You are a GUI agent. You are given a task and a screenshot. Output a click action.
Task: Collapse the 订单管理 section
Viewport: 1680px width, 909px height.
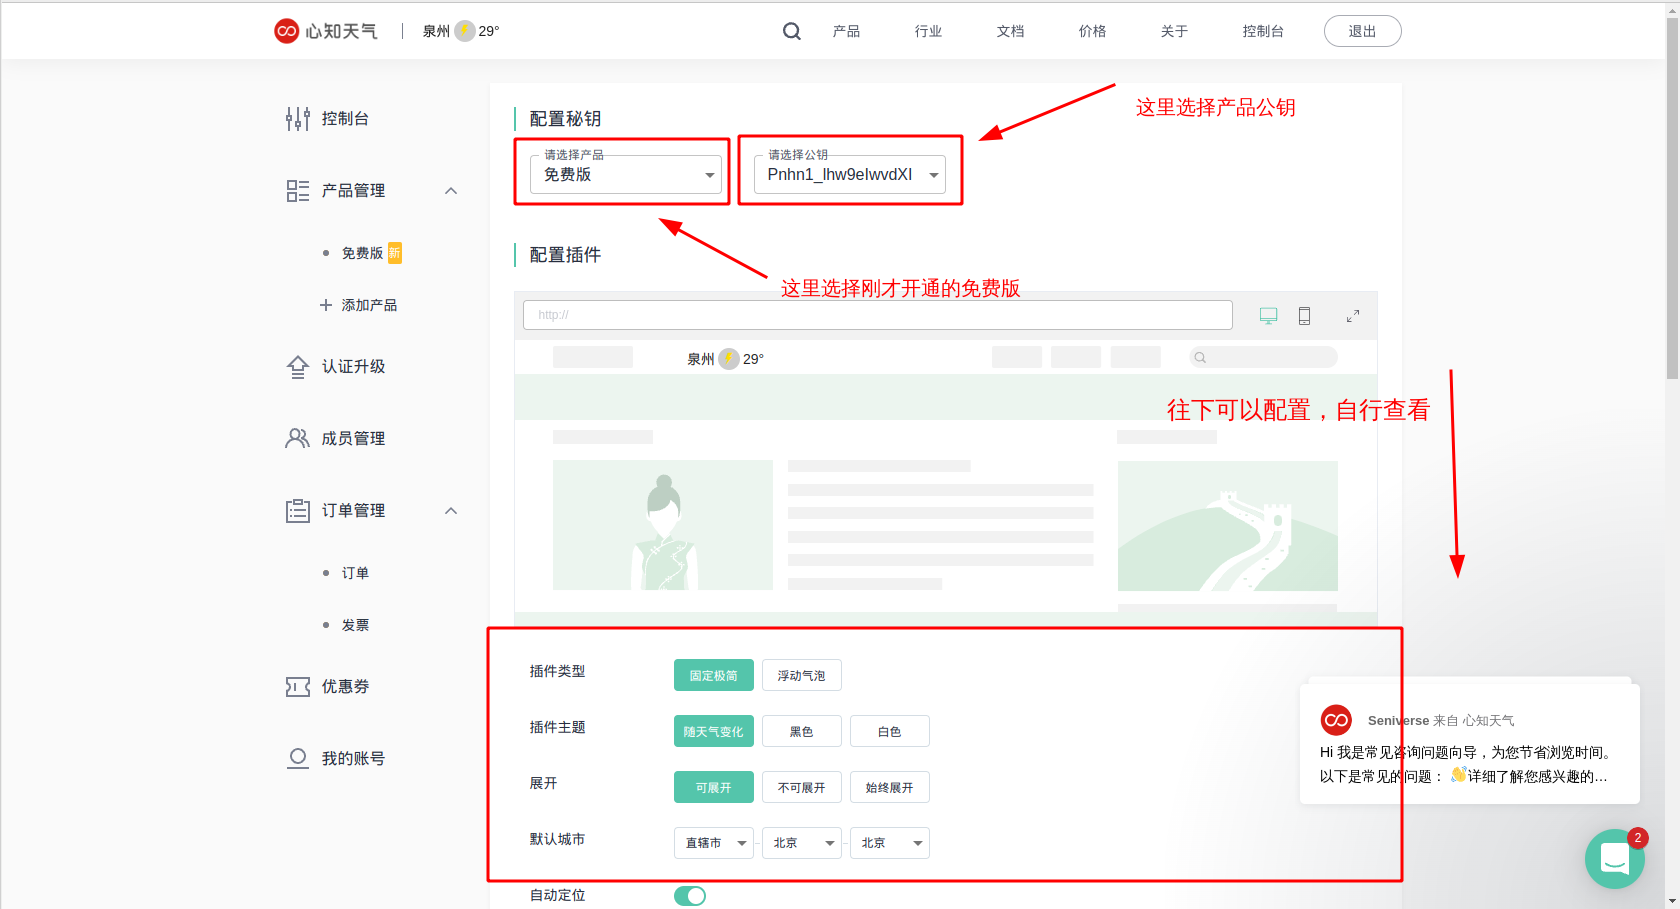coord(451,510)
